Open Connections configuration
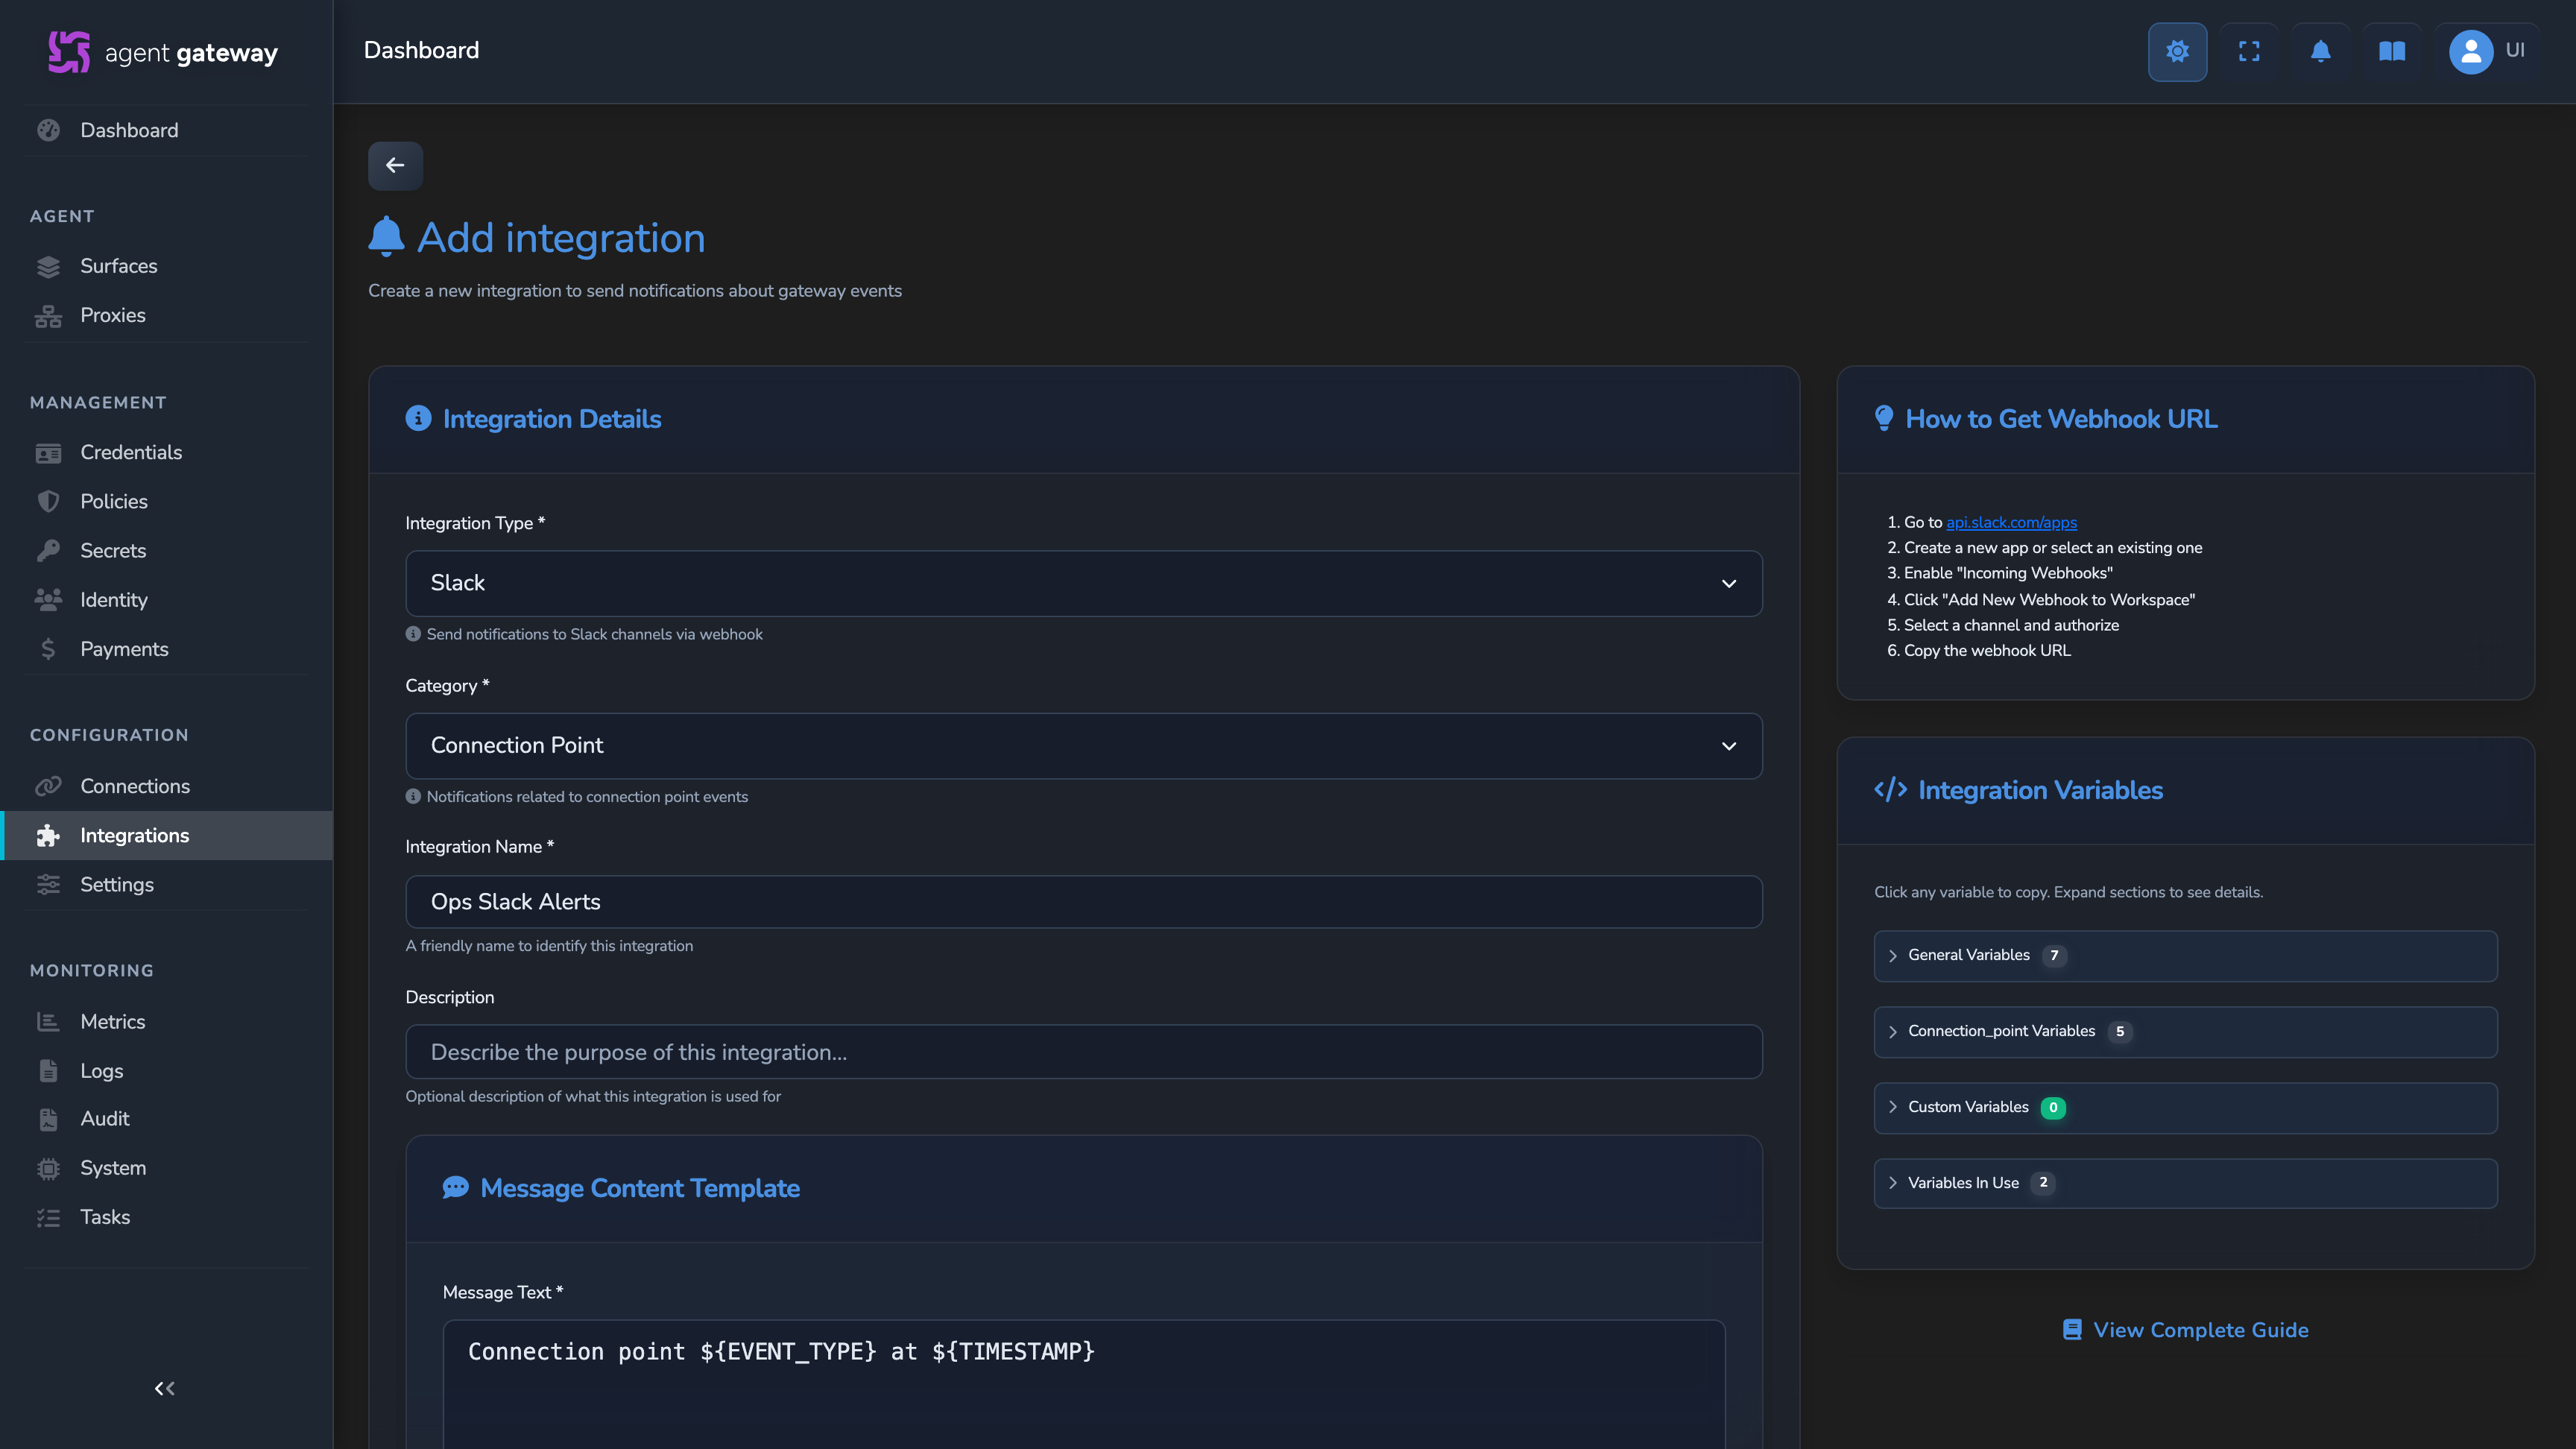Viewport: 2576px width, 1449px height. pos(166,786)
